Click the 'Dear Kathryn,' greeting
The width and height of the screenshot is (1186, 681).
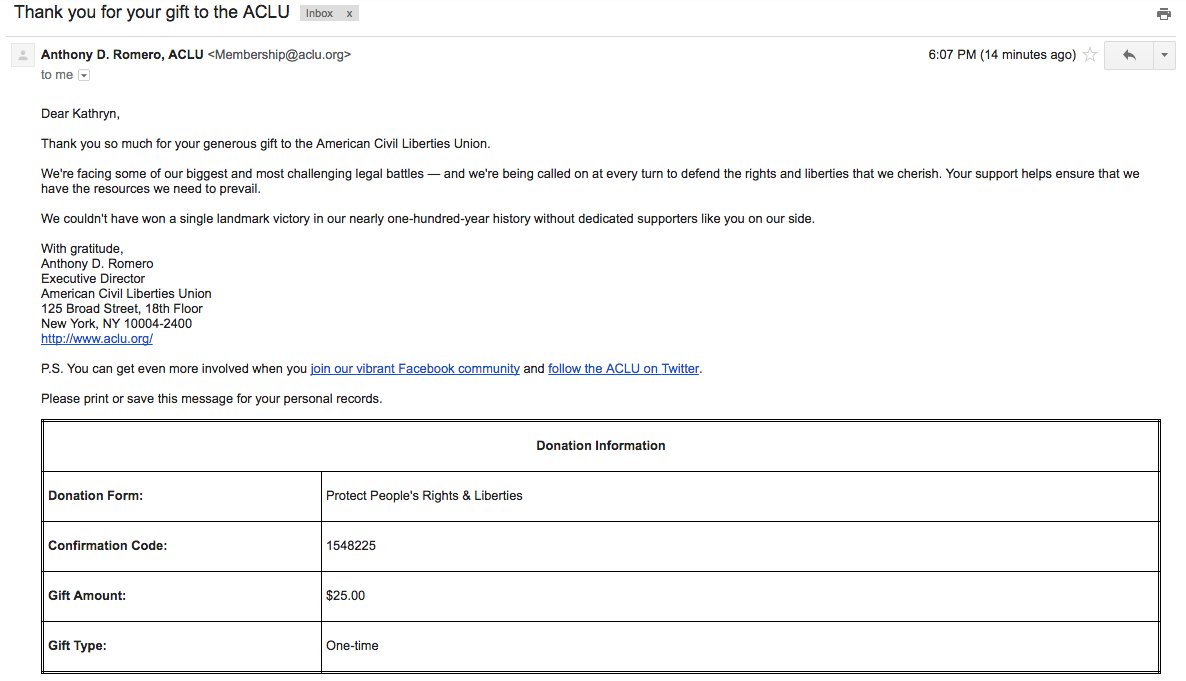pyautogui.click(x=80, y=114)
